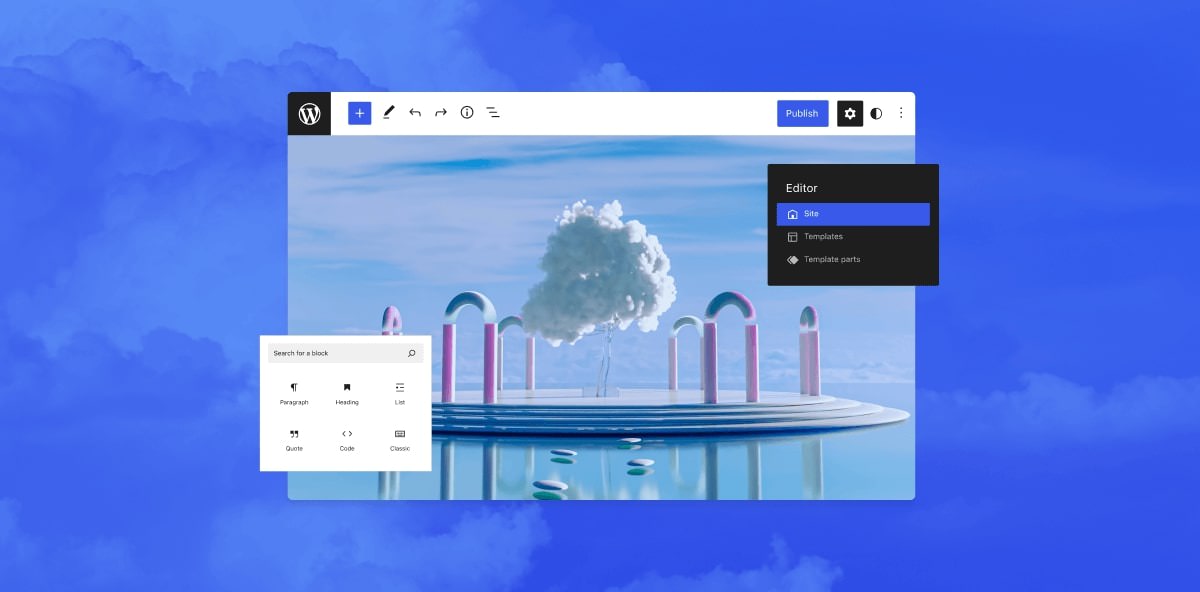Open the list view outline
The image size is (1200, 592).
click(x=493, y=113)
